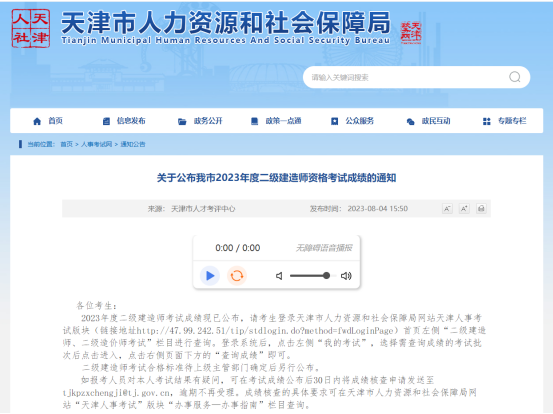Click the folder icon beside 政务公开

(x=182, y=122)
